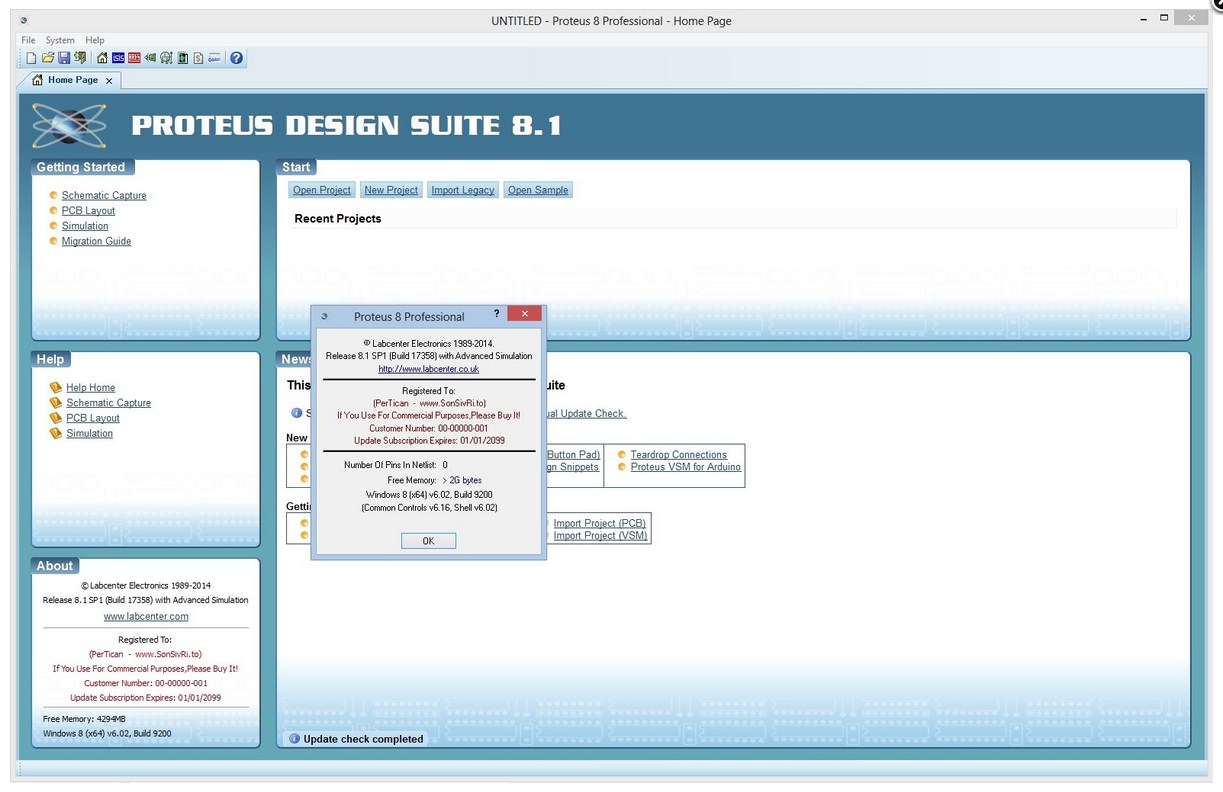Click the New Project button
The image size is (1223, 792).
(391, 190)
